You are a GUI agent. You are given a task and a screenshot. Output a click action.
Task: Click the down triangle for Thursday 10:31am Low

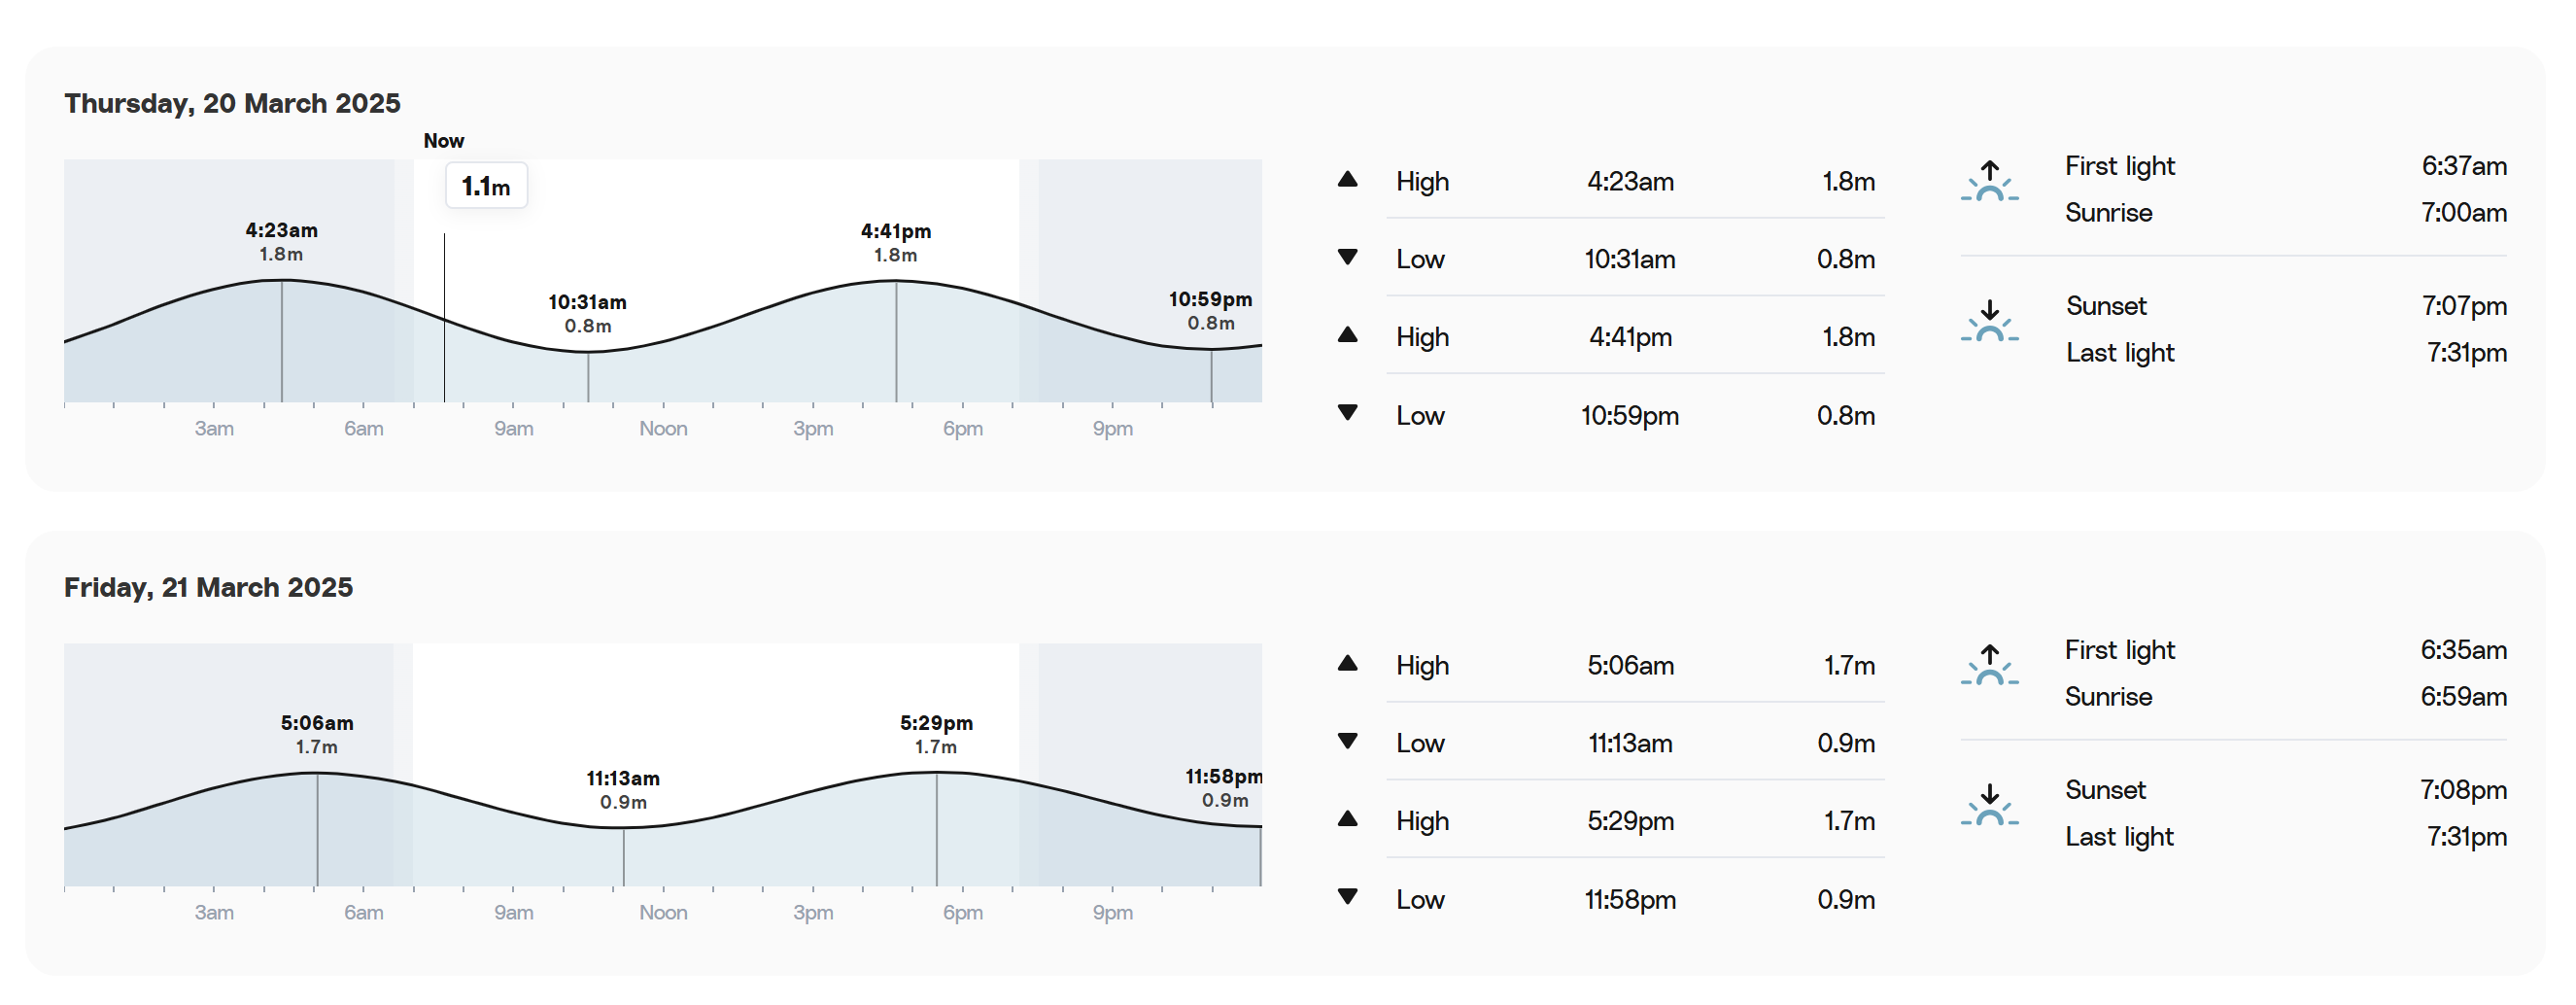tap(1347, 258)
